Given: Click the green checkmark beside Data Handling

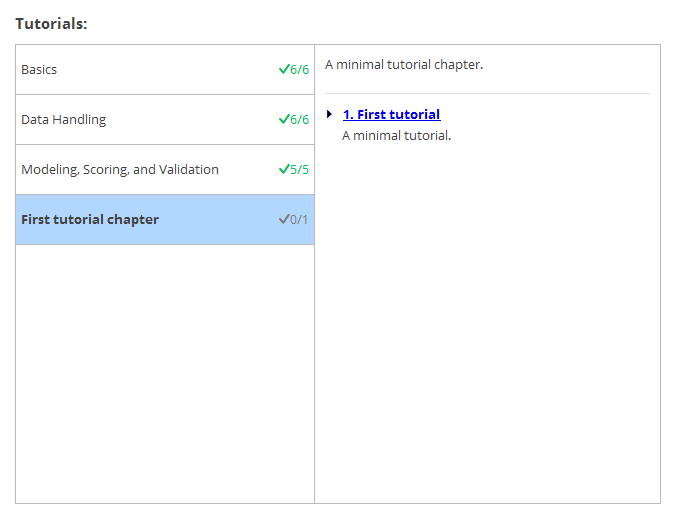Looking at the screenshot, I should tap(283, 120).
